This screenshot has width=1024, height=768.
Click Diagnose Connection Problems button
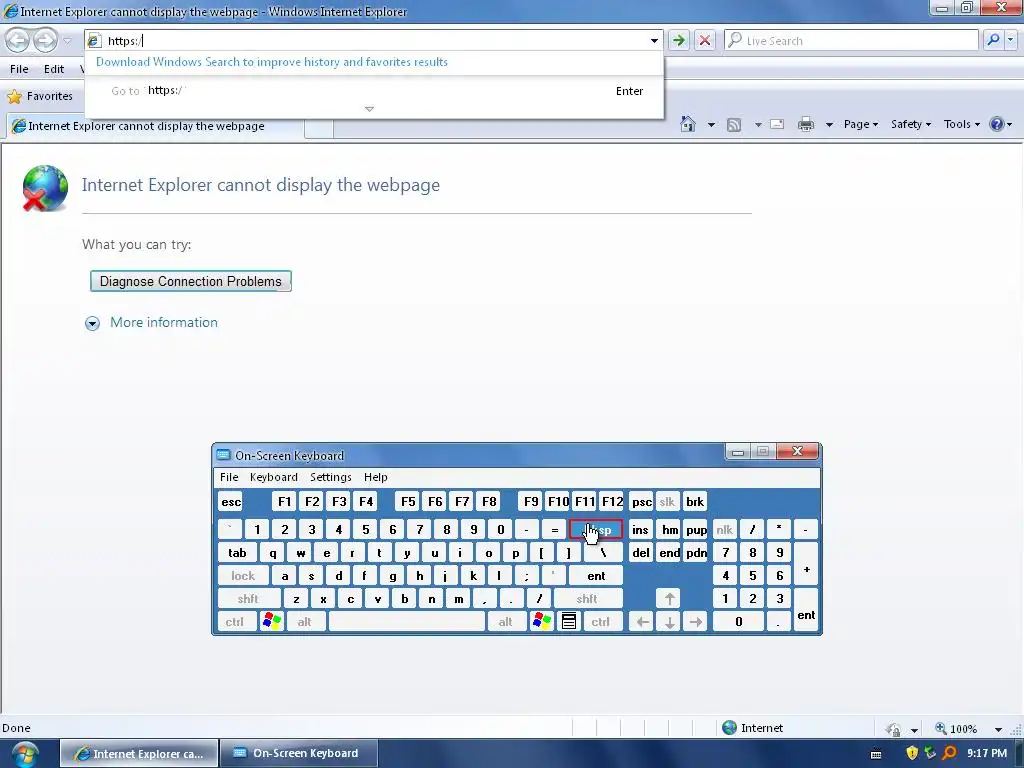point(191,281)
